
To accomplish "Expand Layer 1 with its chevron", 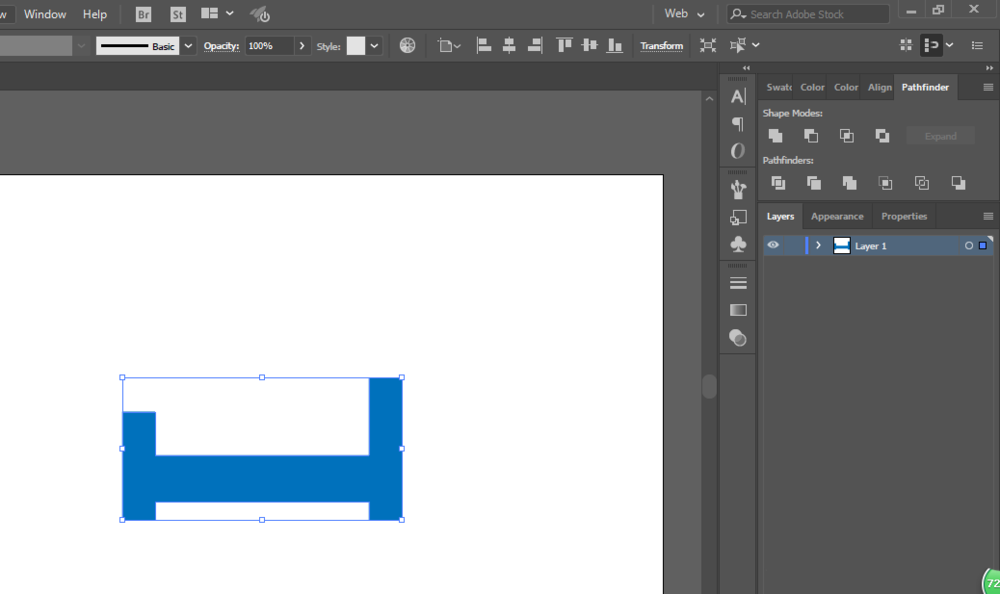I will pyautogui.click(x=818, y=246).
